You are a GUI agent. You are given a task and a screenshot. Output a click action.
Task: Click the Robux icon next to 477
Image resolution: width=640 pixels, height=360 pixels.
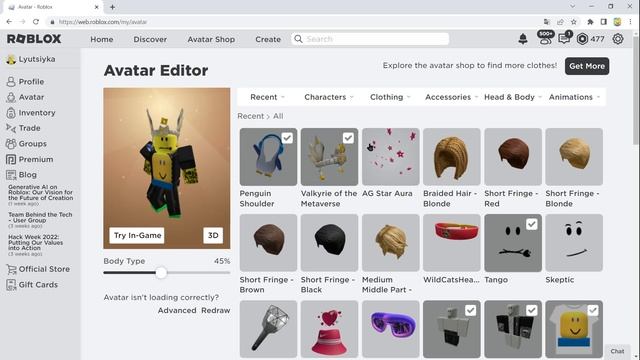pos(582,39)
